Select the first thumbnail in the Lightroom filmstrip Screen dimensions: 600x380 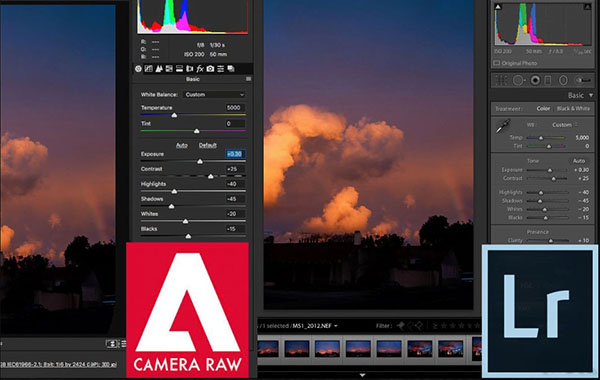click(267, 349)
